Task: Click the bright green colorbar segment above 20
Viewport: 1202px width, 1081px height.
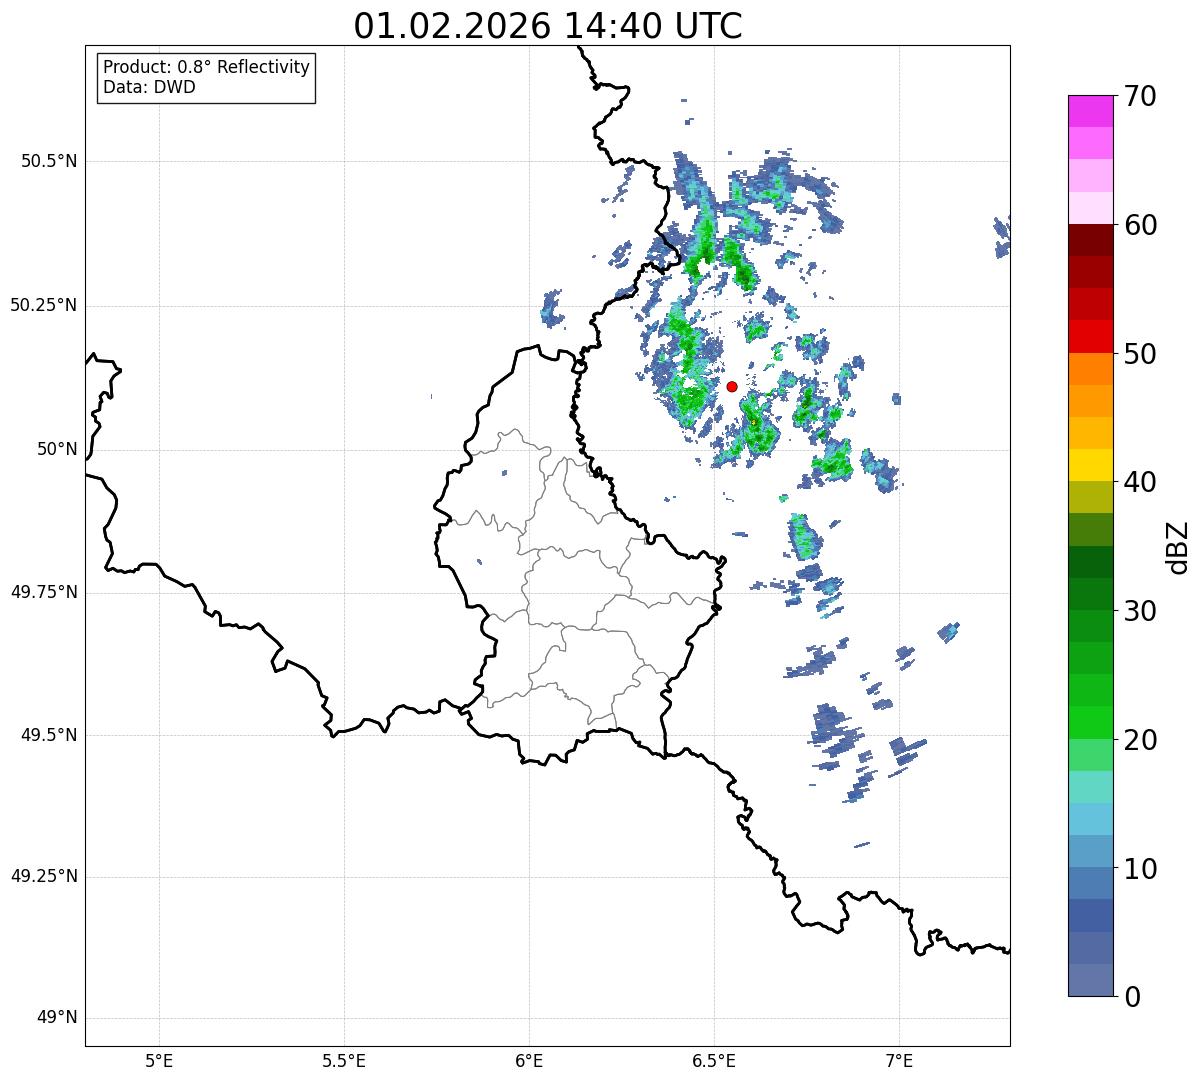Action: pyautogui.click(x=1091, y=722)
